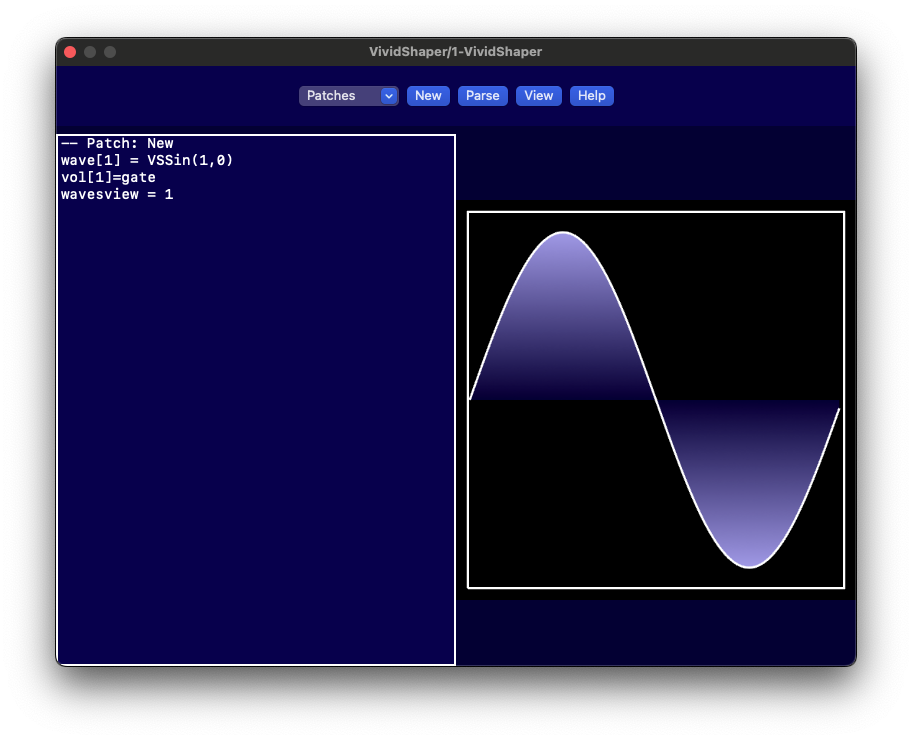This screenshot has width=912, height=740.
Task: Click the dark strip below the waveform display
Action: (655, 630)
